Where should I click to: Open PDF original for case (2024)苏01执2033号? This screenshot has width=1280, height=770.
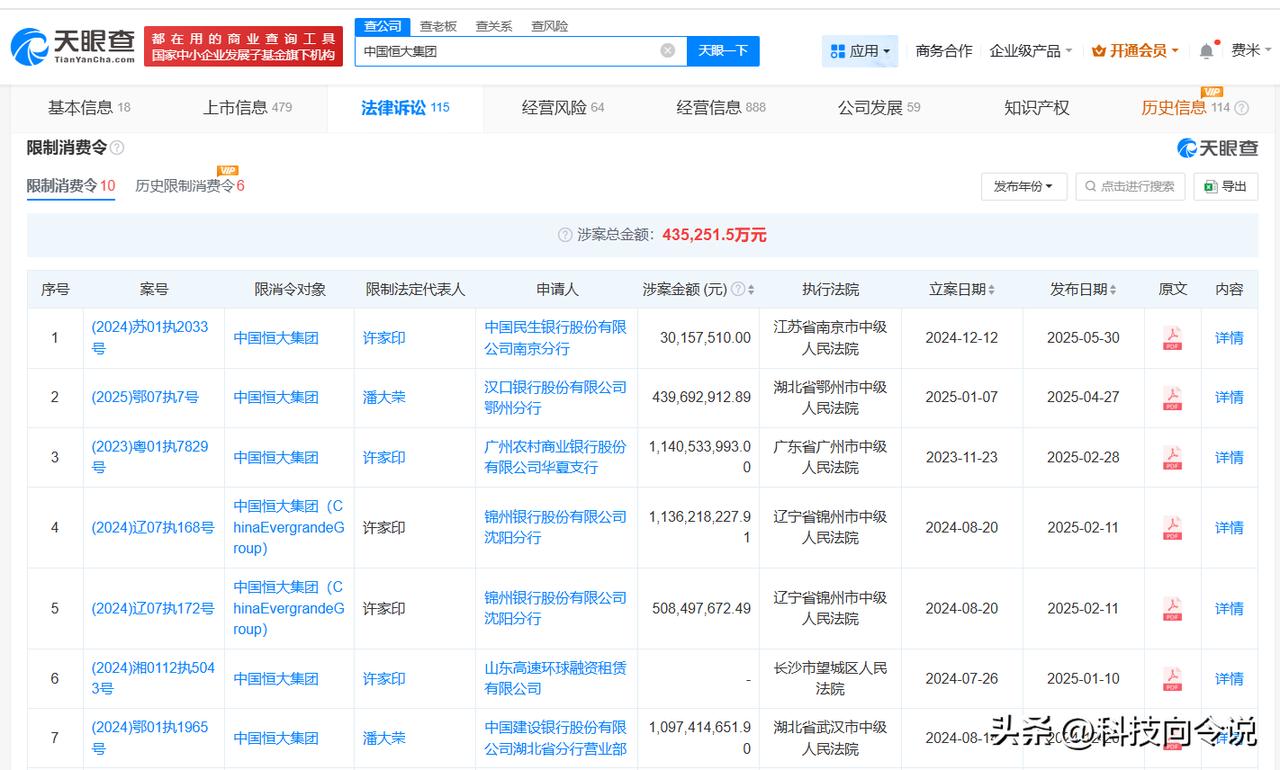tap(1172, 338)
